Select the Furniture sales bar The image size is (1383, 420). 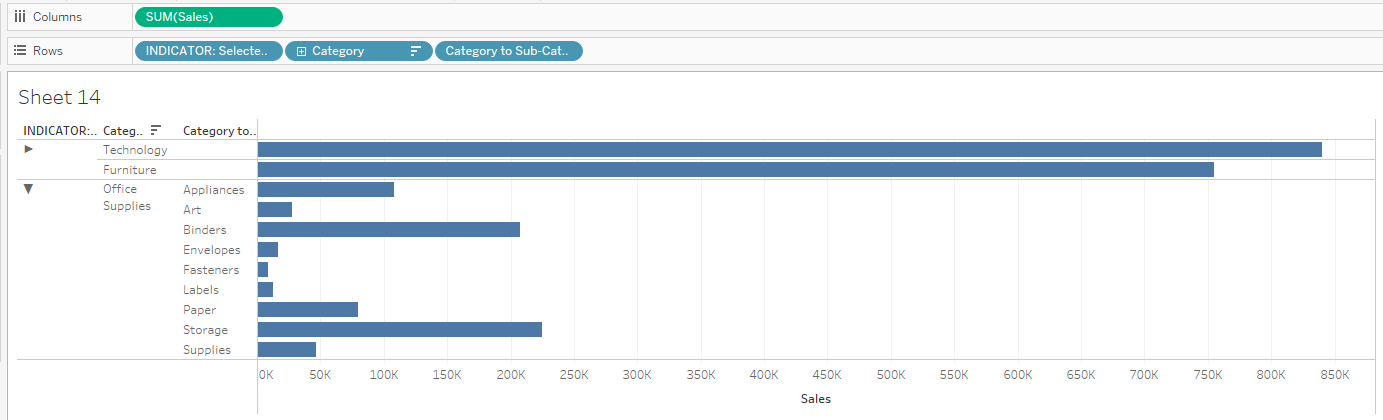pos(735,170)
